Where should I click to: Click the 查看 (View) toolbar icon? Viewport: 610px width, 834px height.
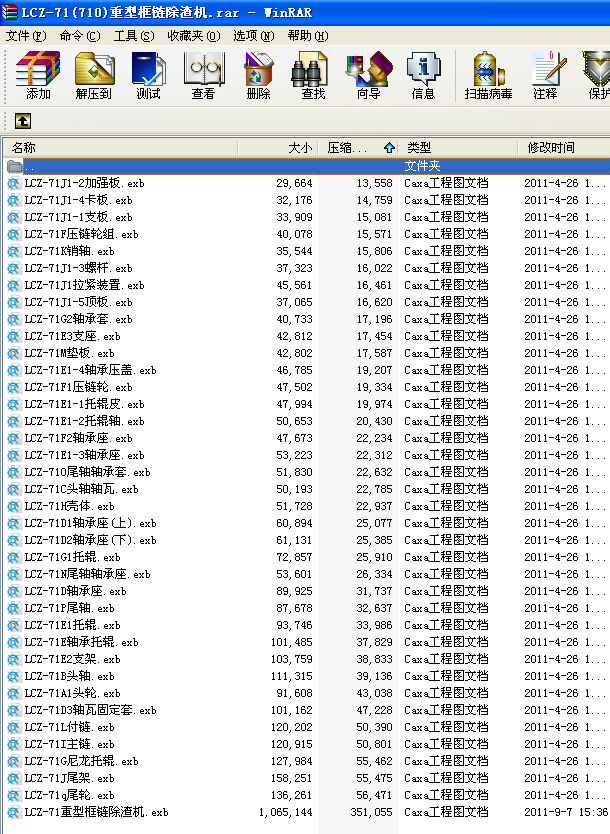click(x=203, y=75)
